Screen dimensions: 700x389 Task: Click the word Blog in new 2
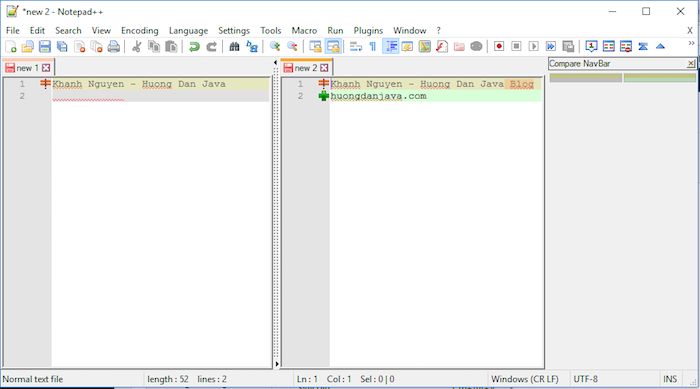point(521,84)
